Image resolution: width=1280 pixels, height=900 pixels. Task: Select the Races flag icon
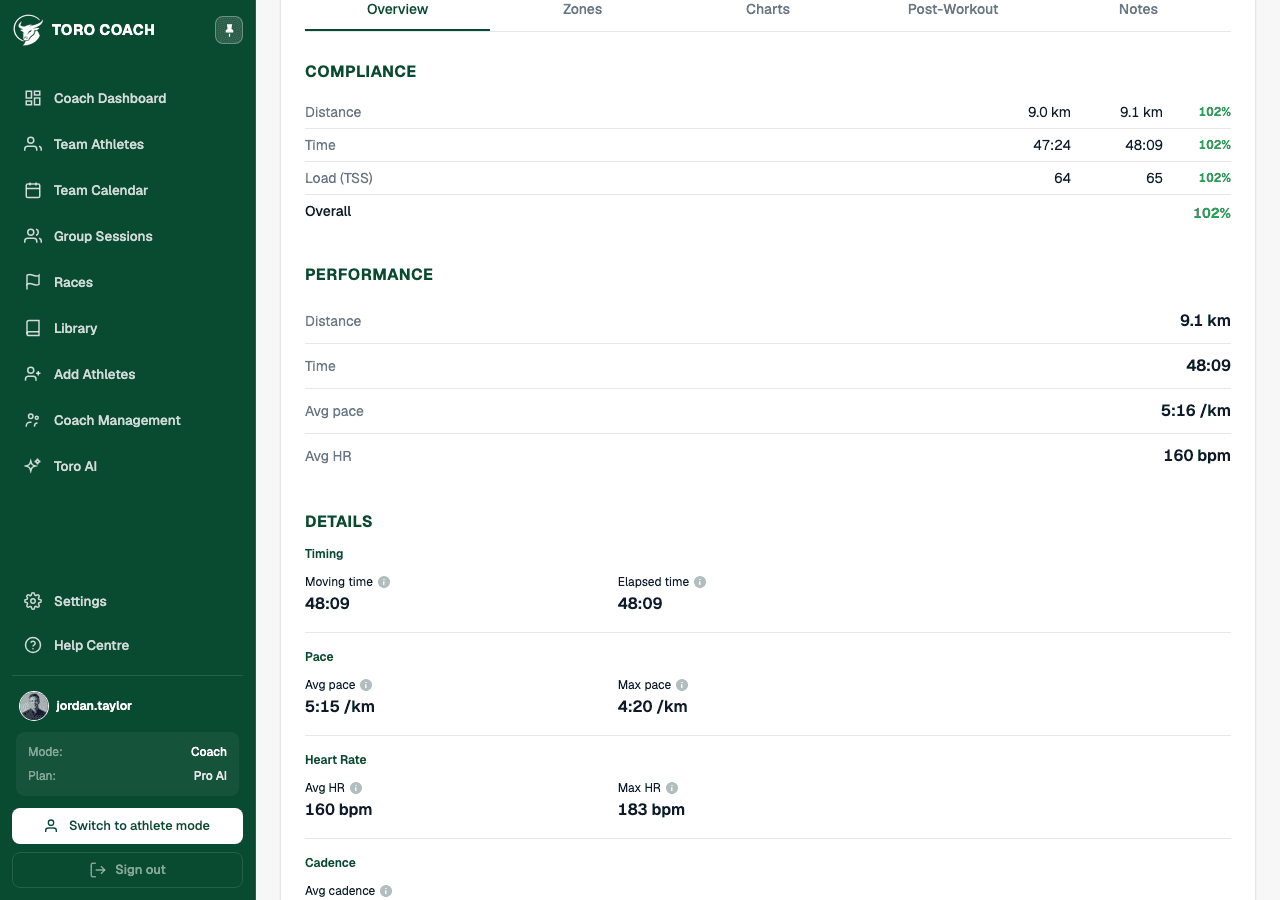33,282
